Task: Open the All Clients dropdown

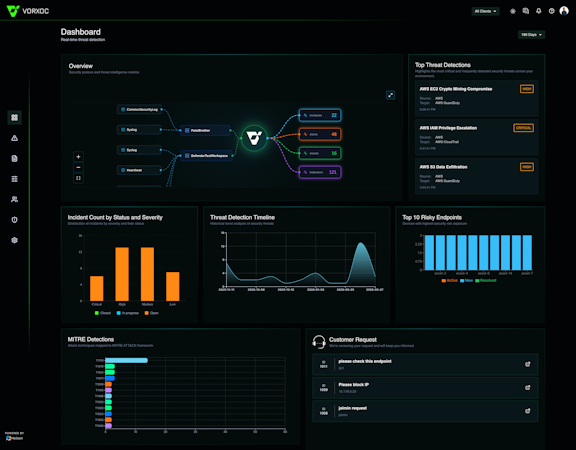Action: (x=485, y=11)
